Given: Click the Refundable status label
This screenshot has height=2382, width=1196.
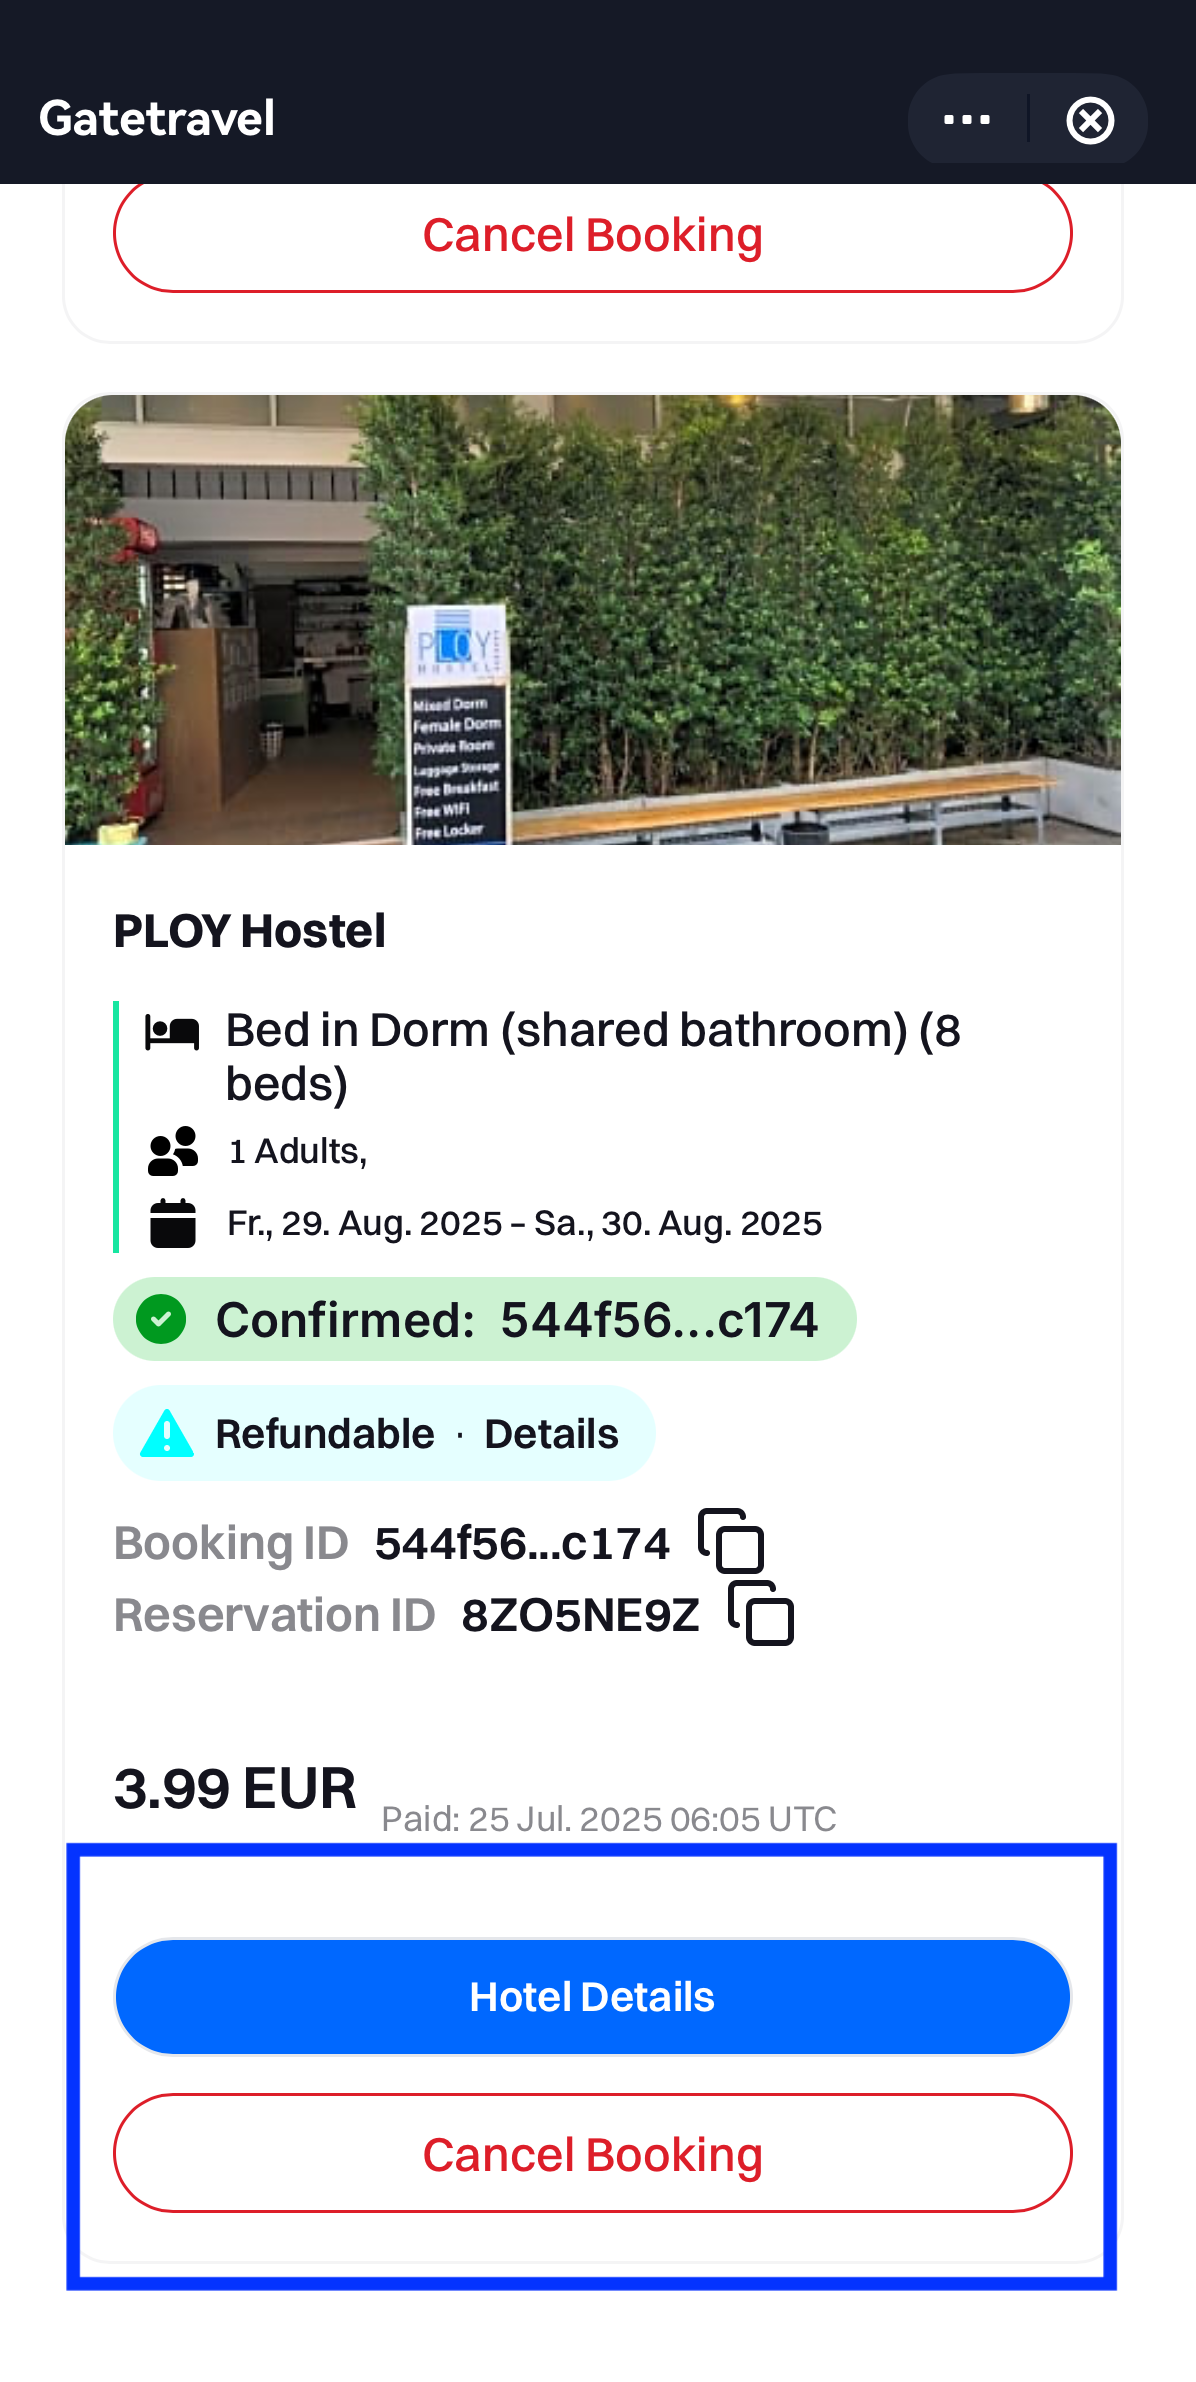Looking at the screenshot, I should pos(325,1434).
